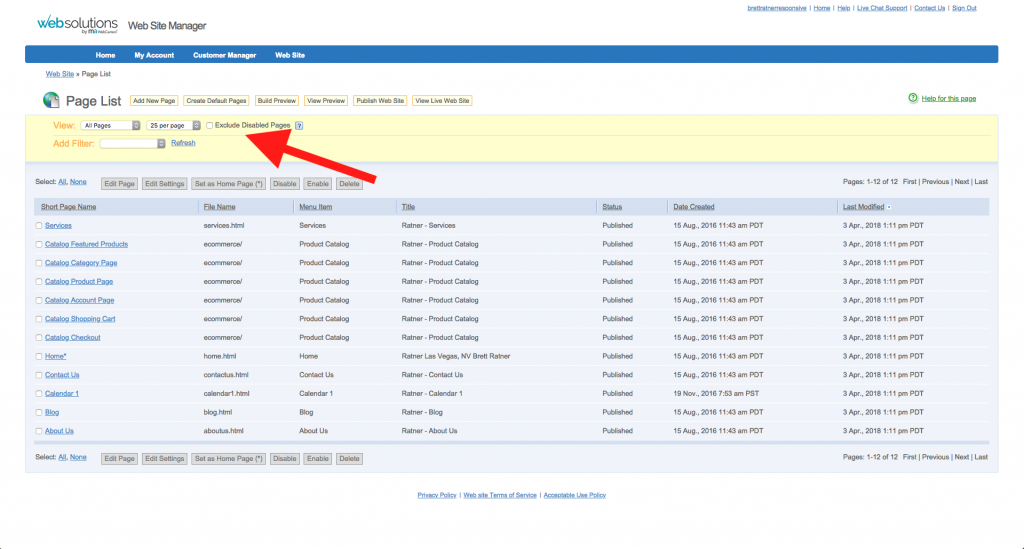Click the Last Modified sort arrow indicator
This screenshot has height=549, width=1024.
[889, 207]
